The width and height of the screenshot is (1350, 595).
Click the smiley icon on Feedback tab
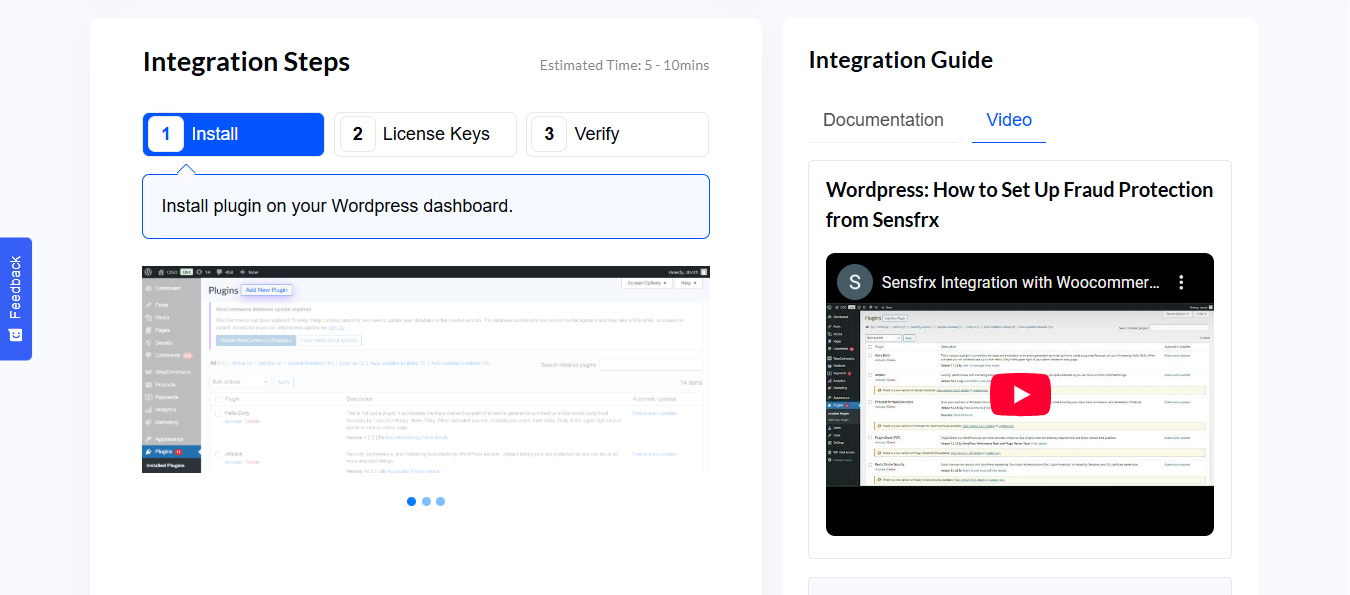point(15,334)
